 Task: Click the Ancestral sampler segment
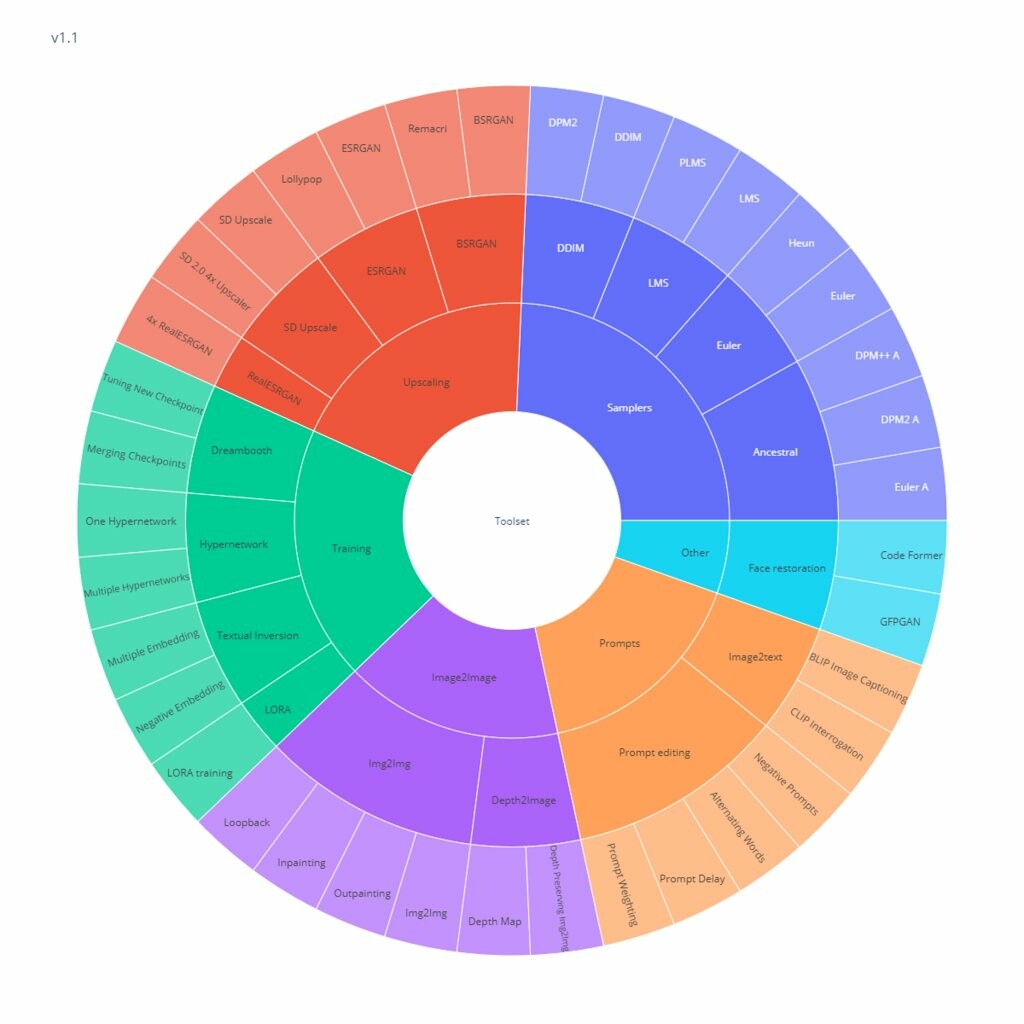tap(775, 452)
